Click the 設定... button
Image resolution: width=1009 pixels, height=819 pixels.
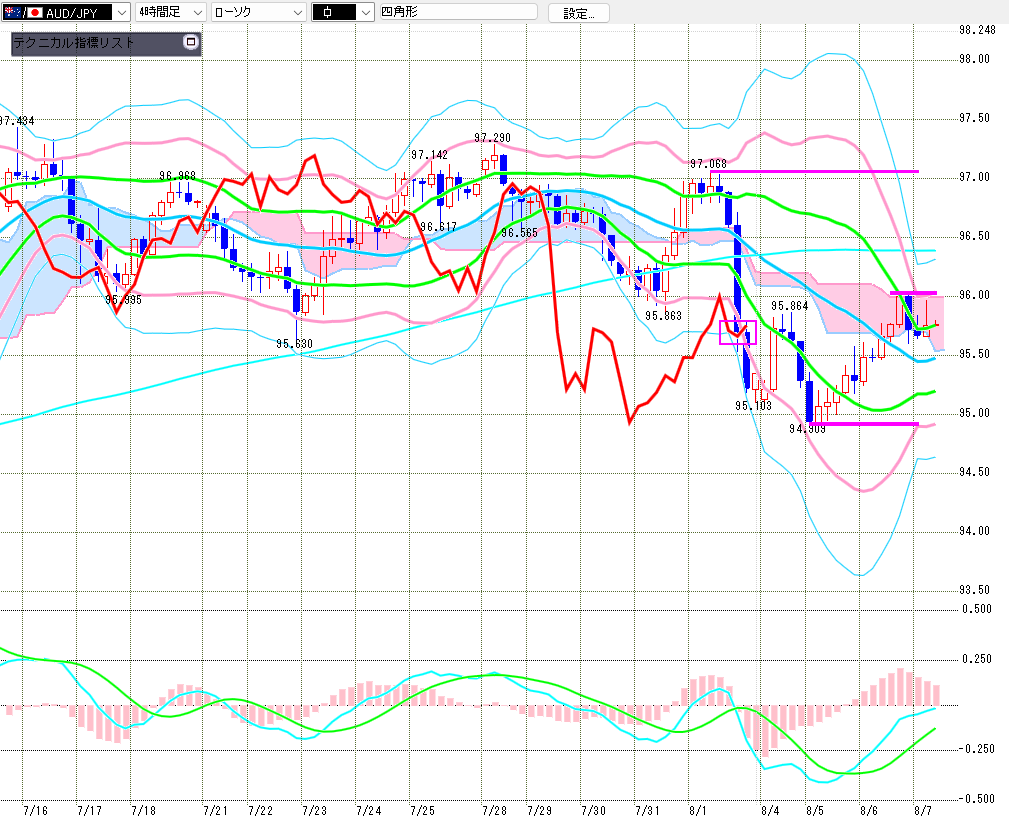coord(579,13)
